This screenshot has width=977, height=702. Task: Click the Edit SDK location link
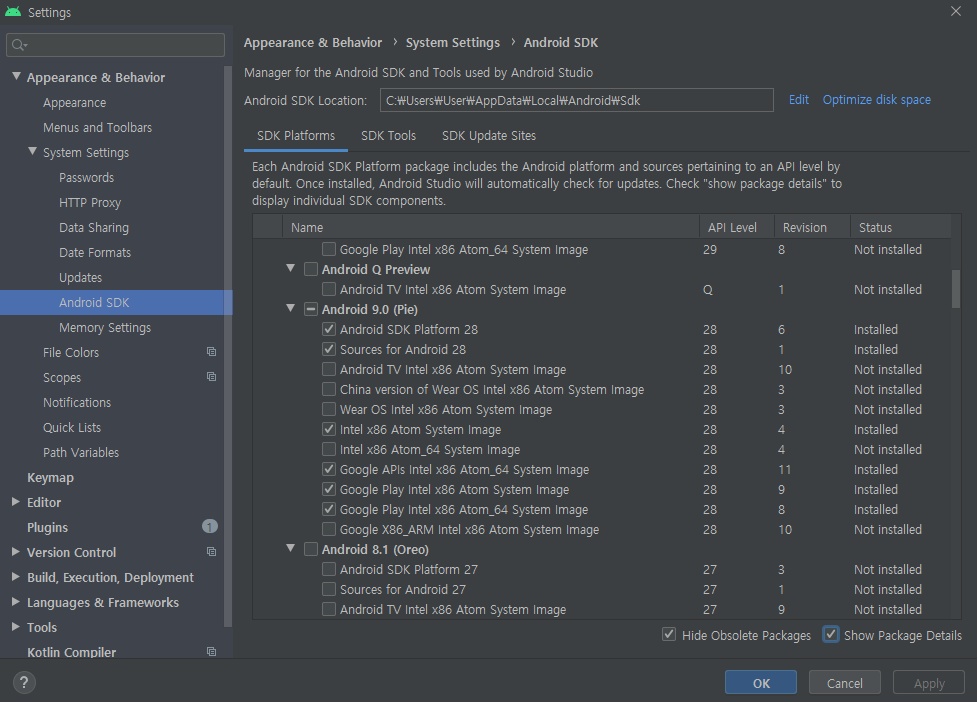coord(798,100)
